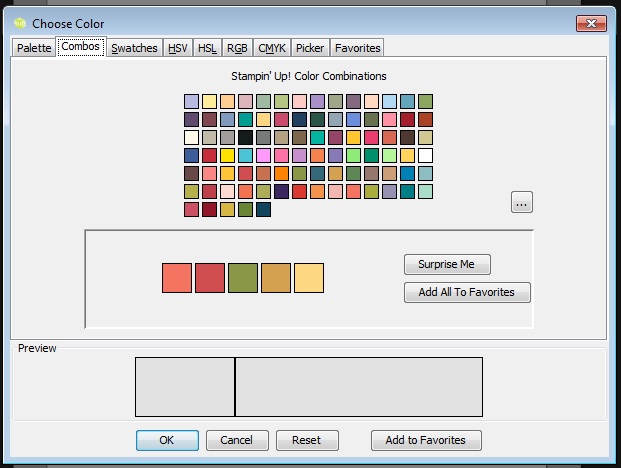Screen dimensions: 621x468
Task: Go to the HSL tab
Action: tap(207, 48)
